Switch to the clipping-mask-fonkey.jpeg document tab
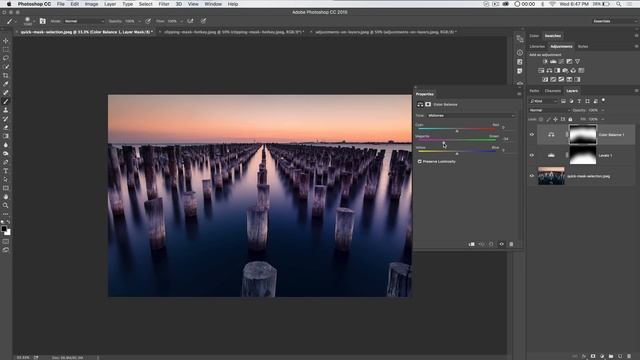 pyautogui.click(x=233, y=32)
